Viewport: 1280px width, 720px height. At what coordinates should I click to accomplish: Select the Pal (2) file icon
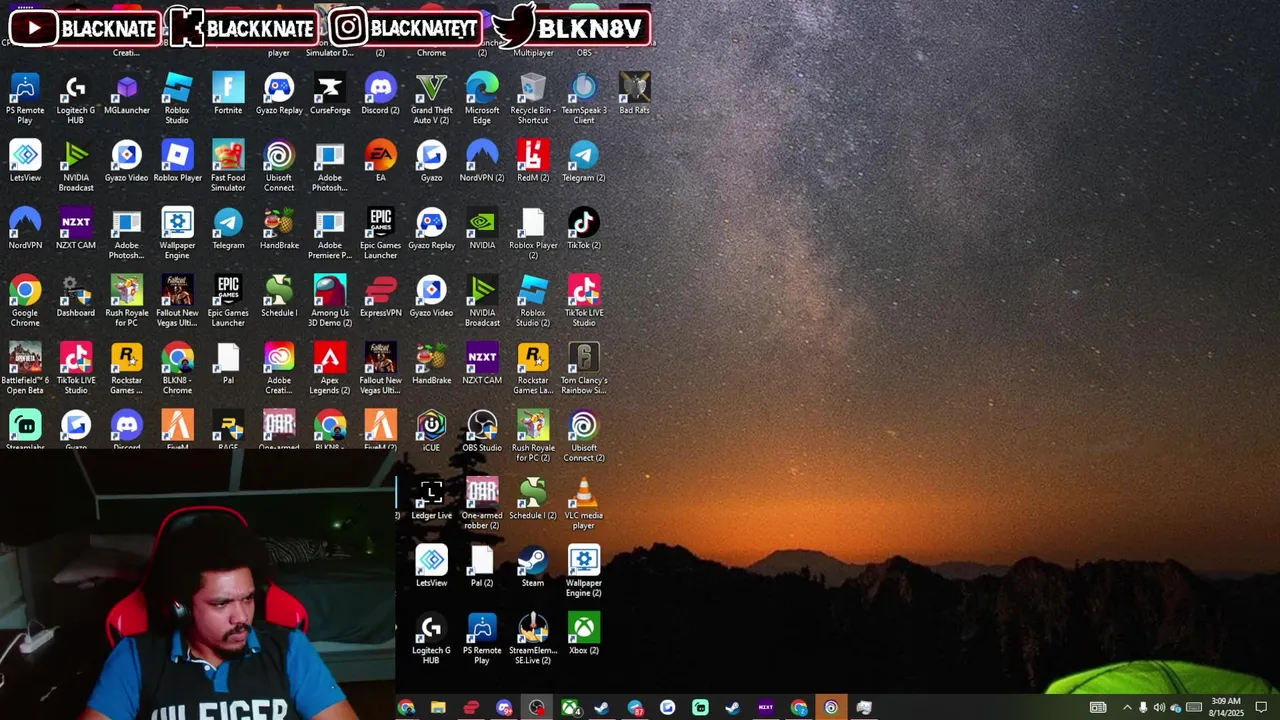(x=482, y=568)
